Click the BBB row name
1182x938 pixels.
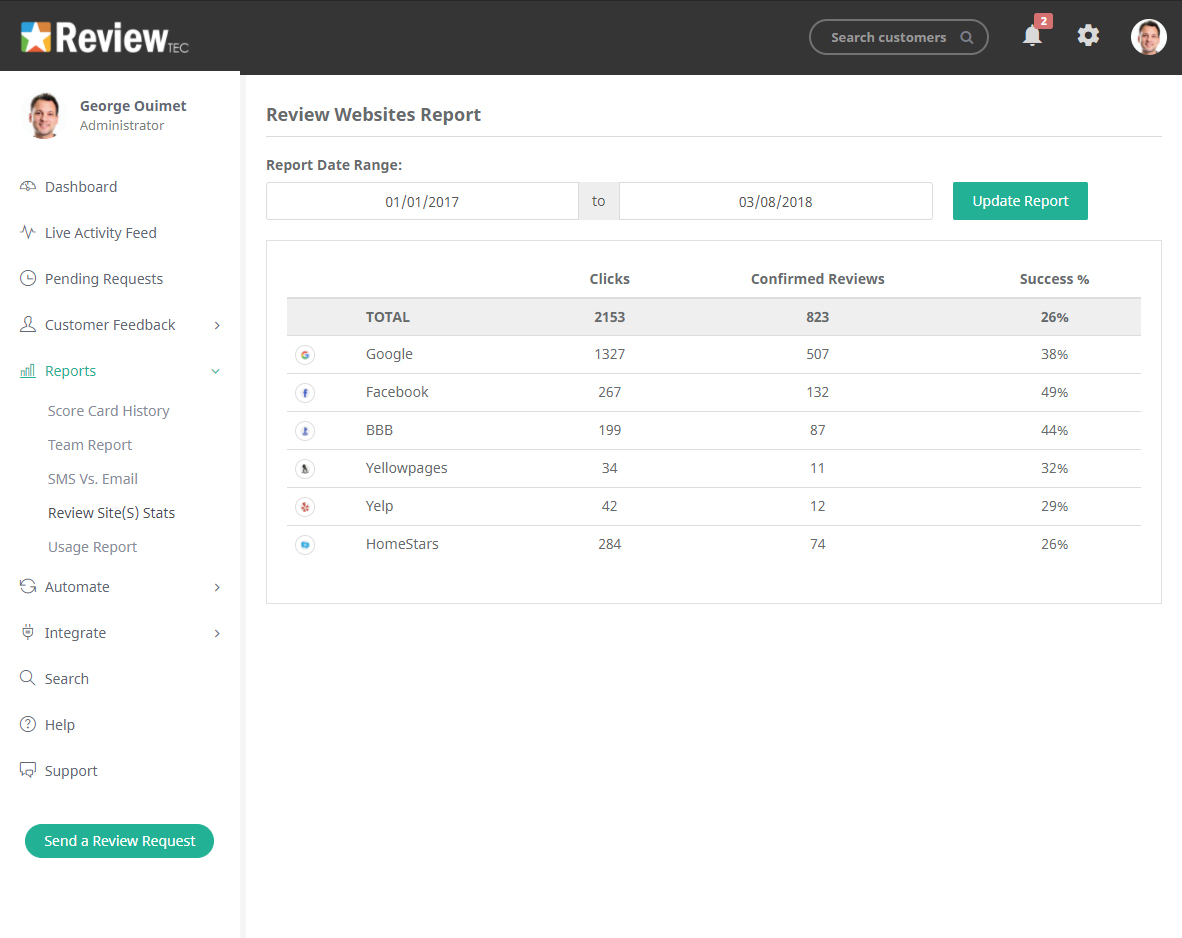click(x=379, y=430)
